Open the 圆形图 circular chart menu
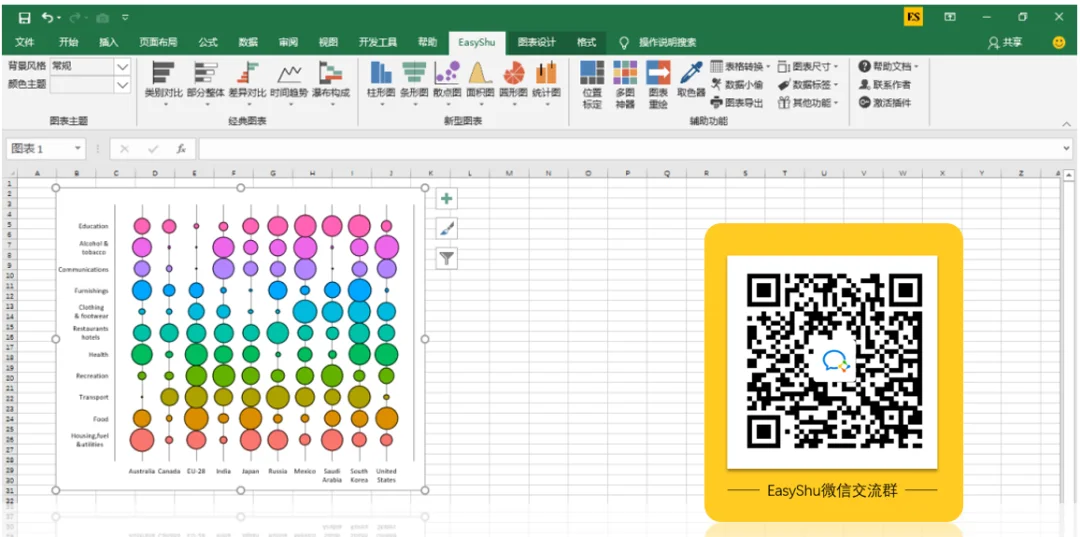 pyautogui.click(x=513, y=81)
